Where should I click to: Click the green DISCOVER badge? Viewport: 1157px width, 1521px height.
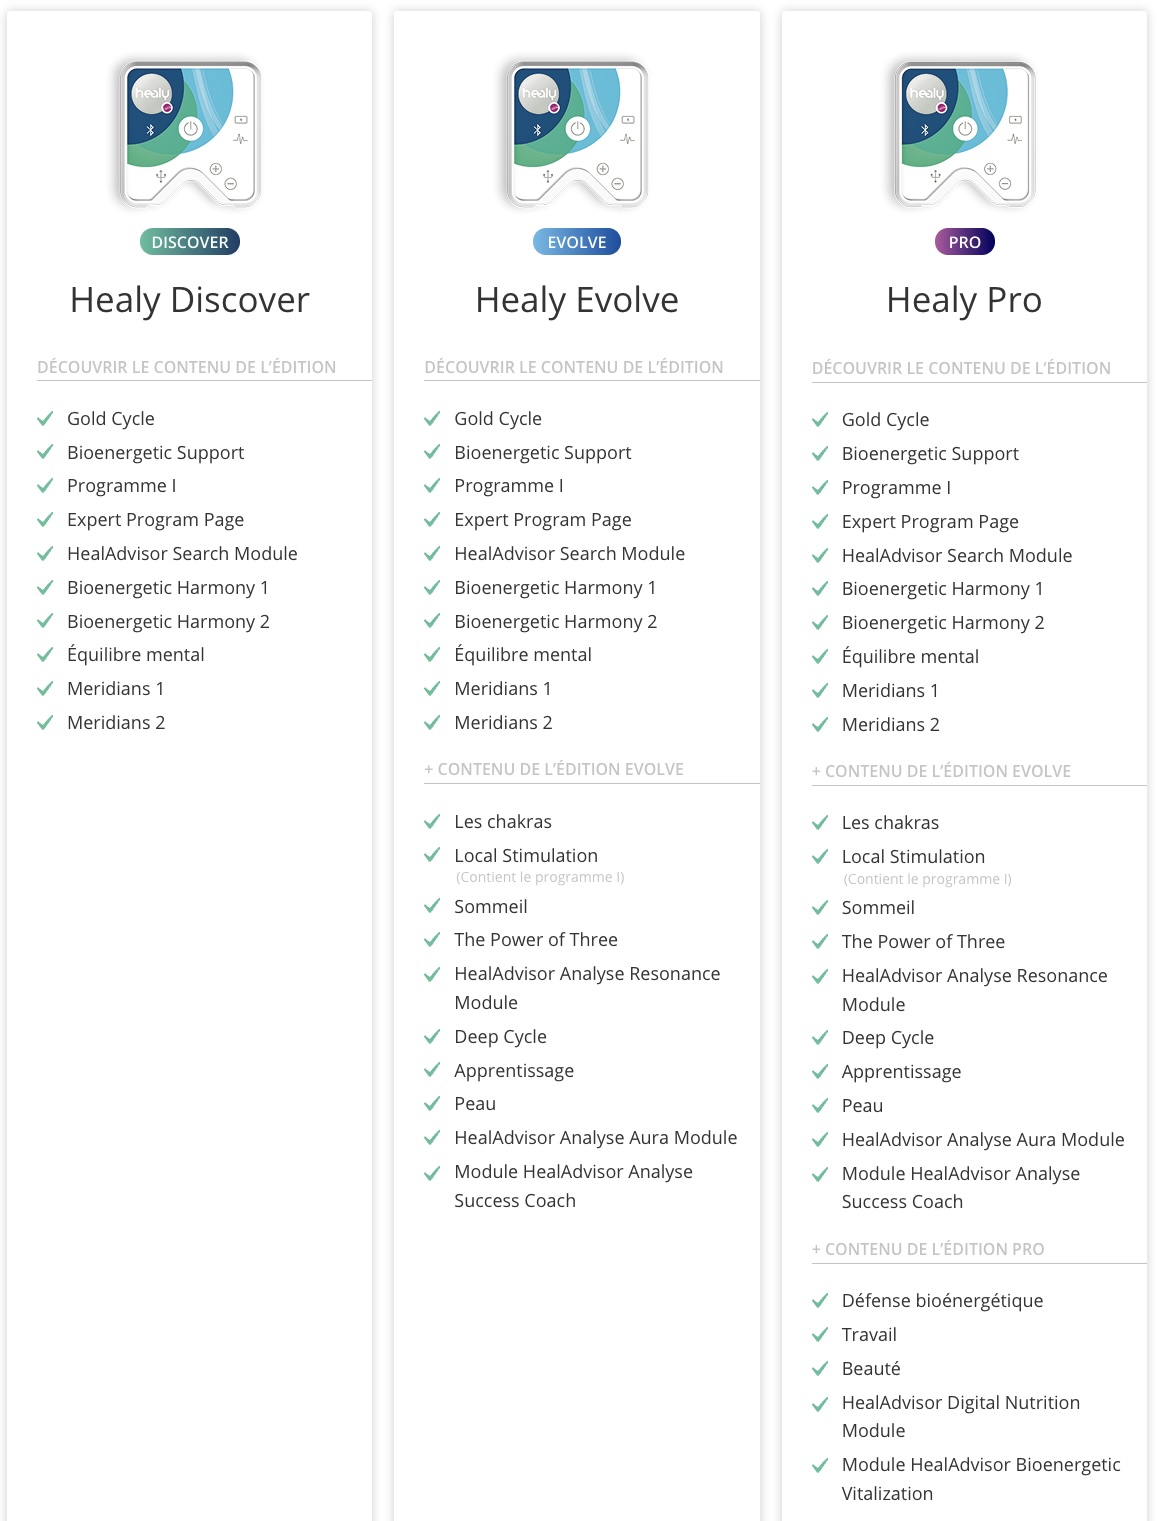(190, 242)
